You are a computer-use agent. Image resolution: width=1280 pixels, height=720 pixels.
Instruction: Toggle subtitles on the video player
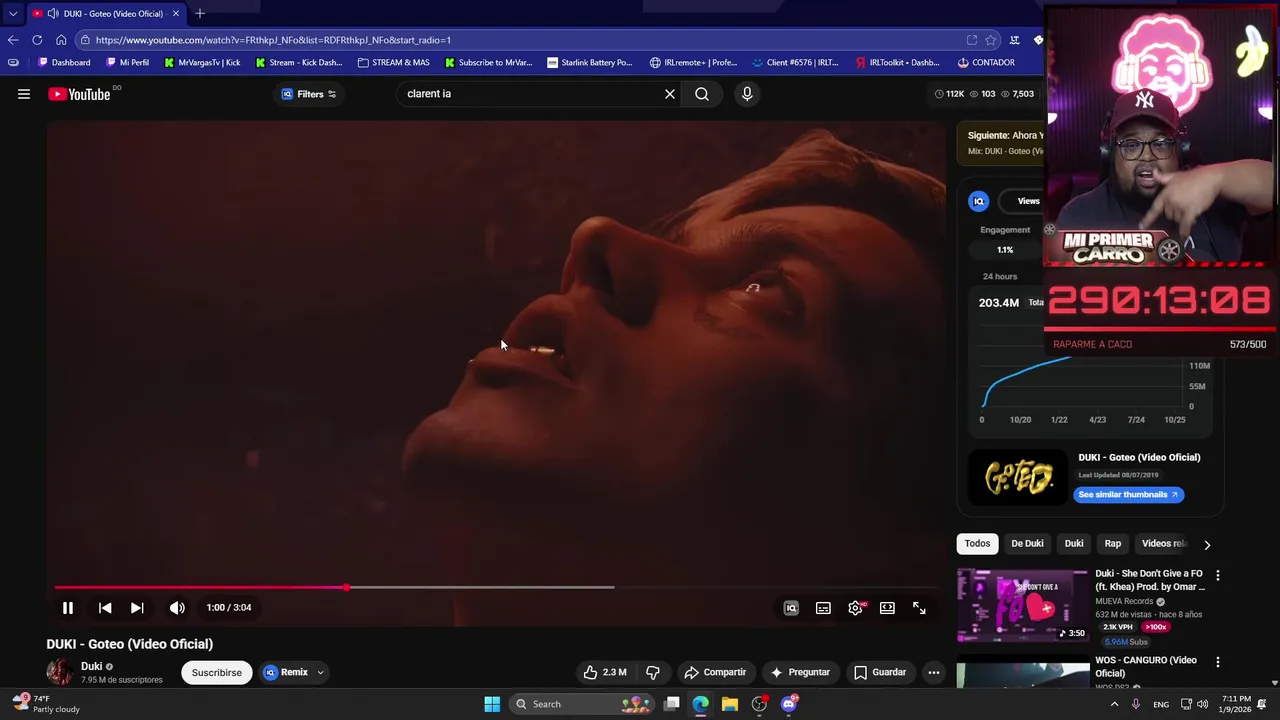pos(823,608)
